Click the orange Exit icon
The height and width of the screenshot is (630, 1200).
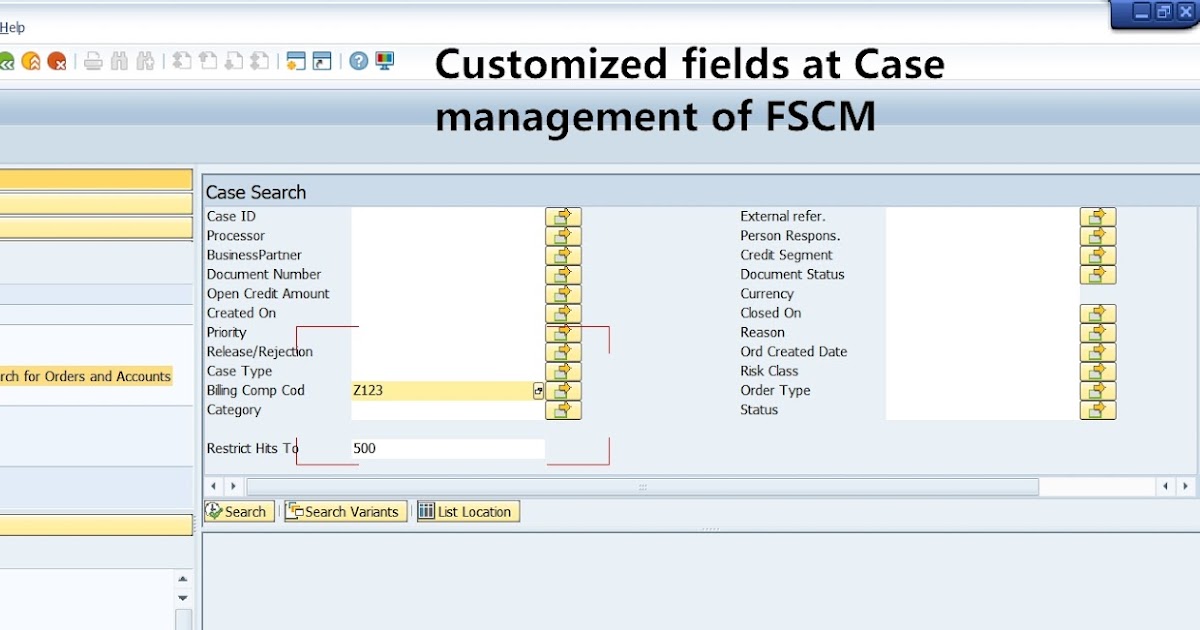(30, 60)
